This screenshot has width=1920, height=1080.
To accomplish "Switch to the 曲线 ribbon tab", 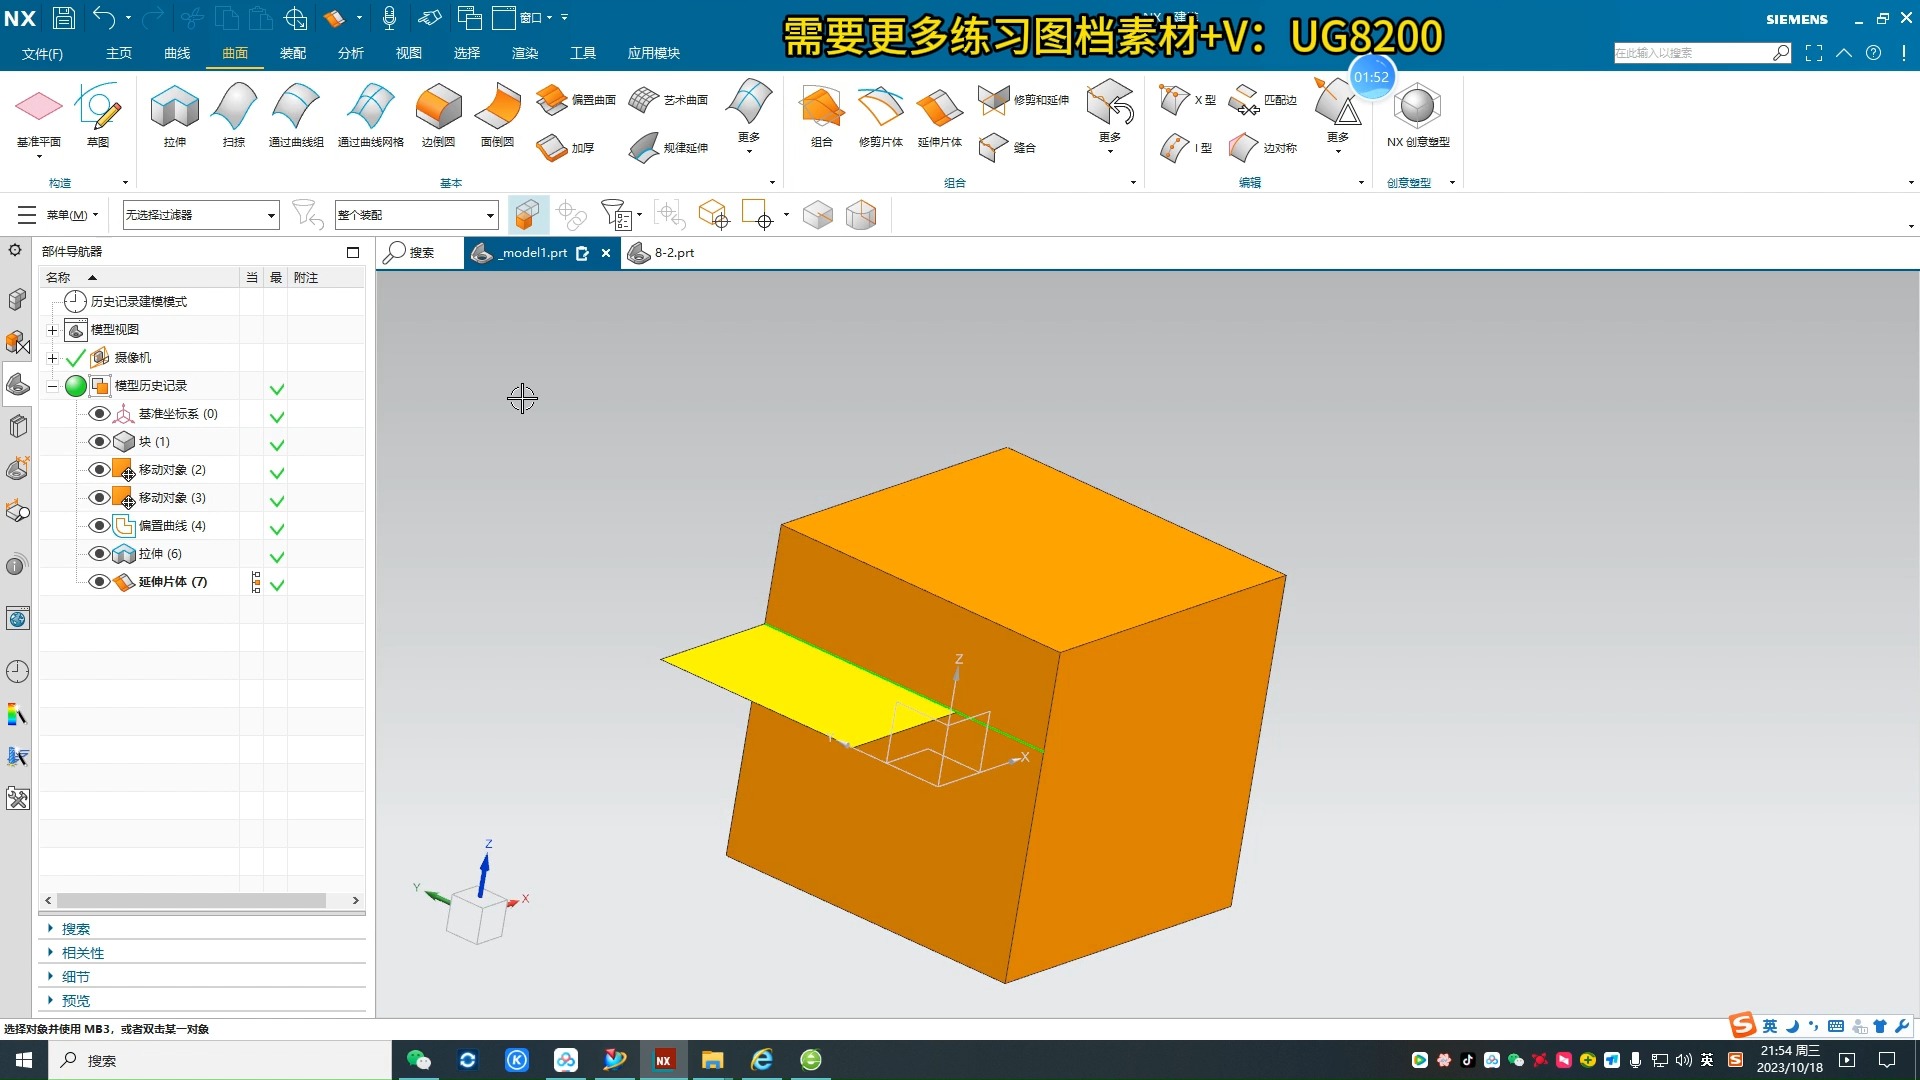I will pyautogui.click(x=177, y=53).
